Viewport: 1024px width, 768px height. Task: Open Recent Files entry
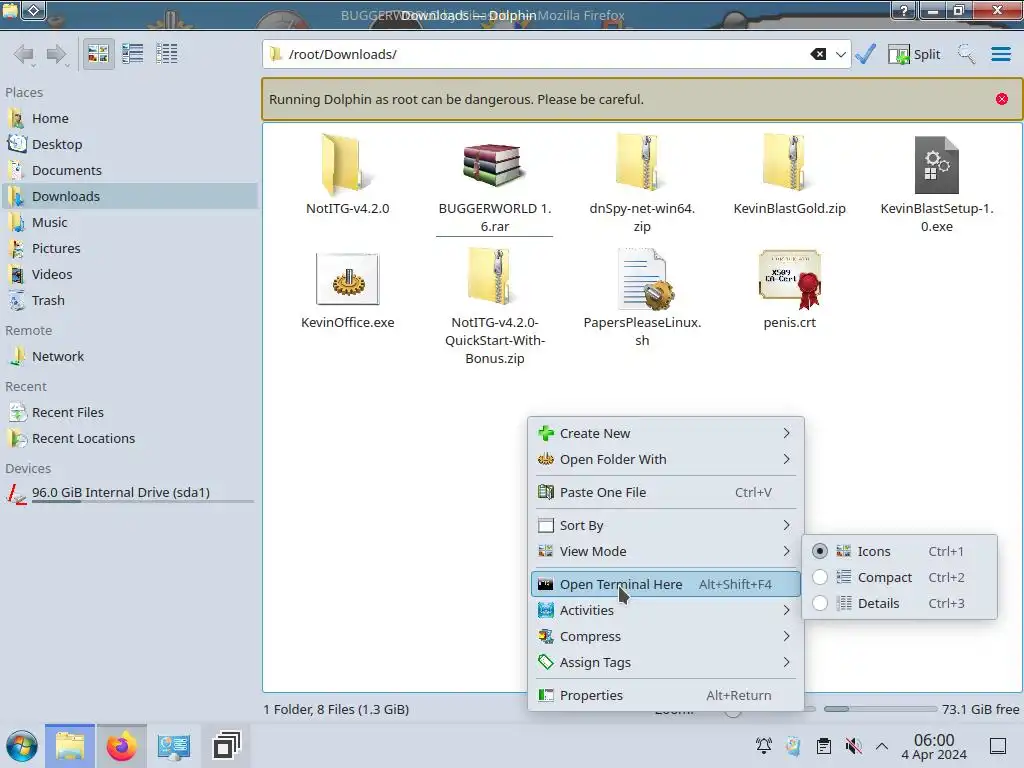129,413
